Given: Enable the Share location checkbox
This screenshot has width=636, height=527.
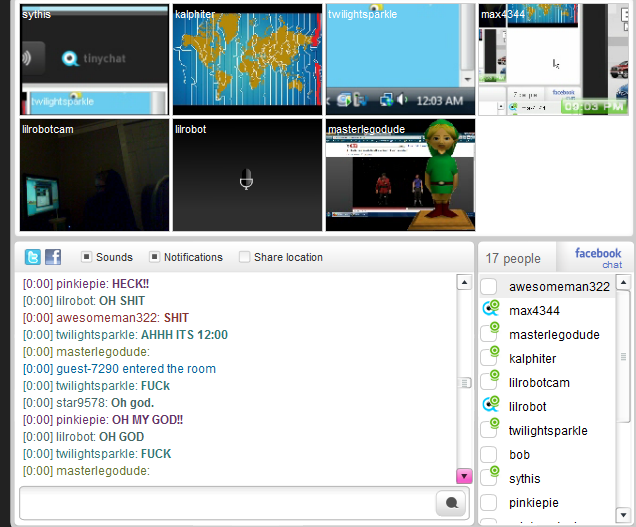Looking at the screenshot, I should pyautogui.click(x=245, y=257).
